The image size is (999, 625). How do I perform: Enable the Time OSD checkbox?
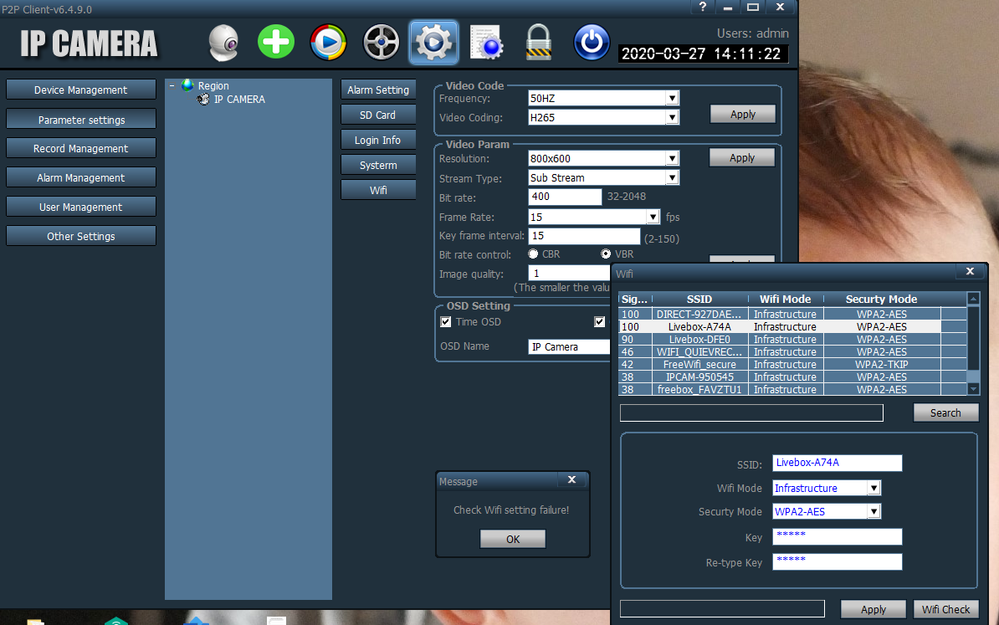coord(446,322)
